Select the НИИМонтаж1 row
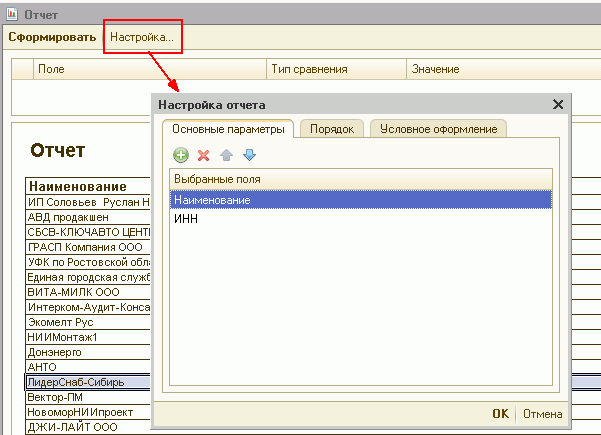 point(88,337)
